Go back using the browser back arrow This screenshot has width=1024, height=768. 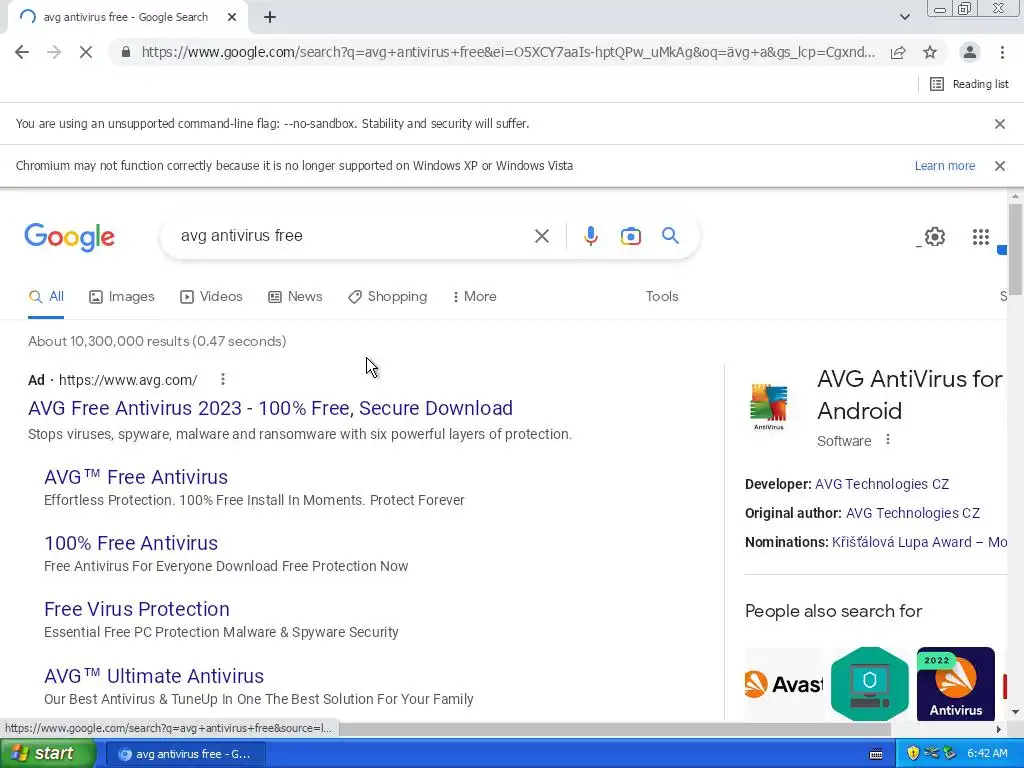pos(22,52)
